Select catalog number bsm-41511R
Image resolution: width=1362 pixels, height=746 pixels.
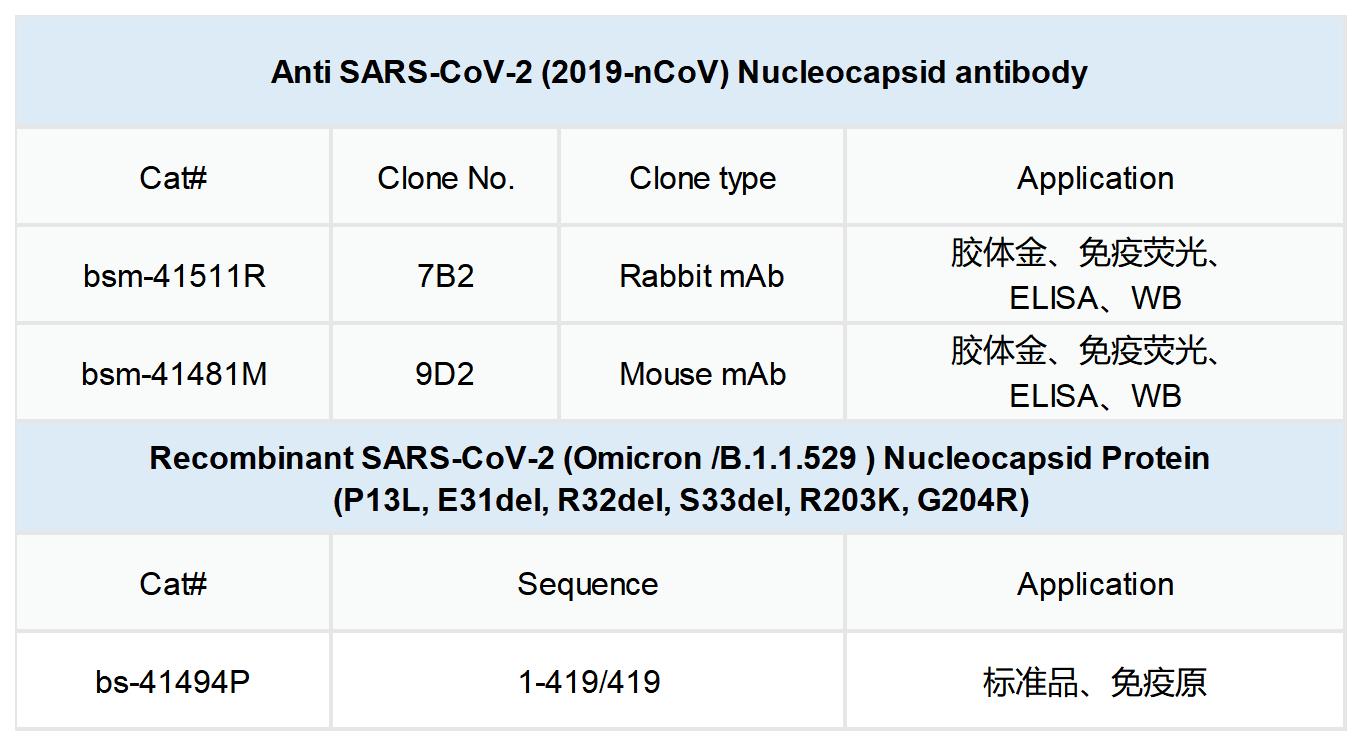[174, 276]
